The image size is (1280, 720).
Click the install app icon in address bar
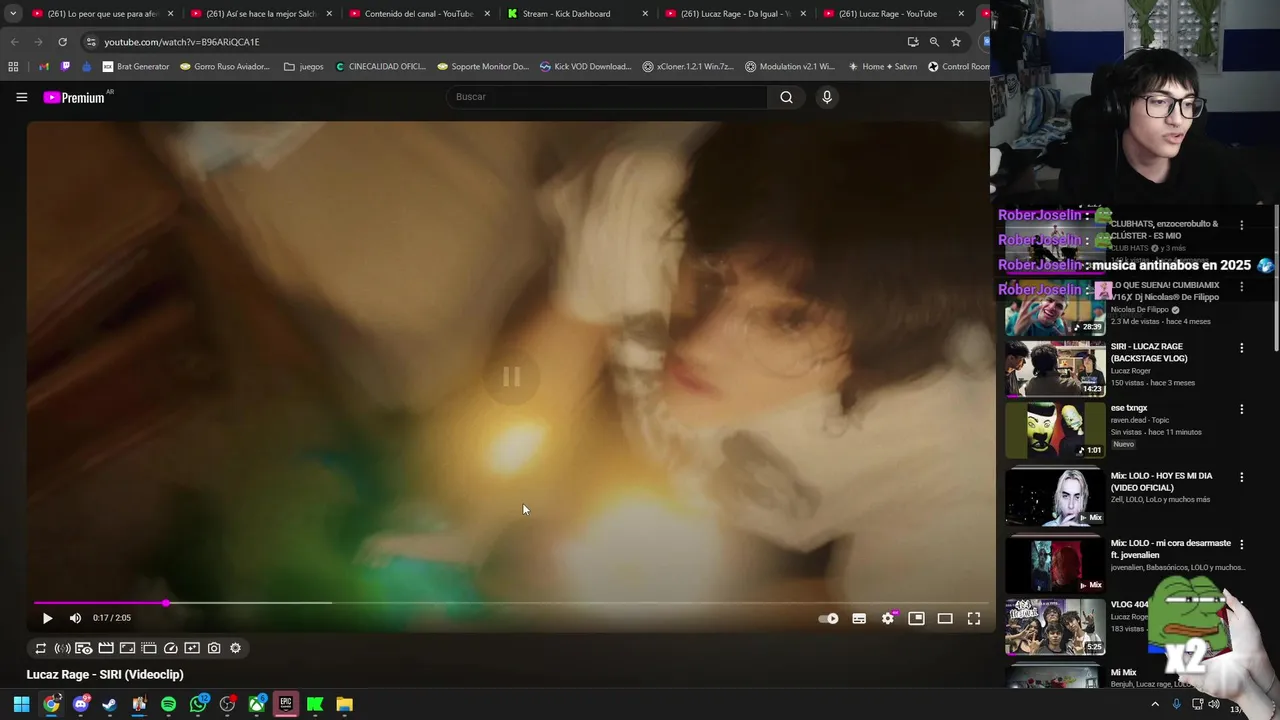[913, 42]
